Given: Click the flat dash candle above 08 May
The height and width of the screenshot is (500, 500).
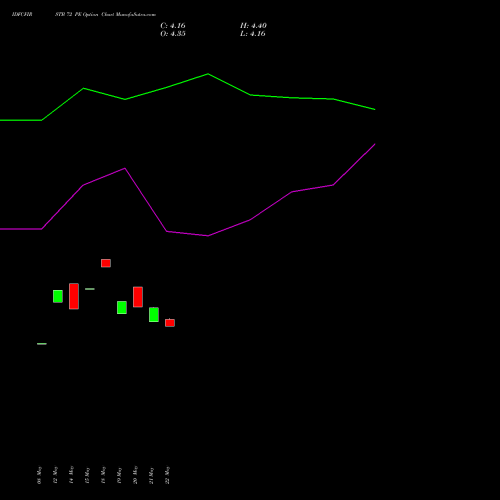Looking at the screenshot, I should coord(42,344).
